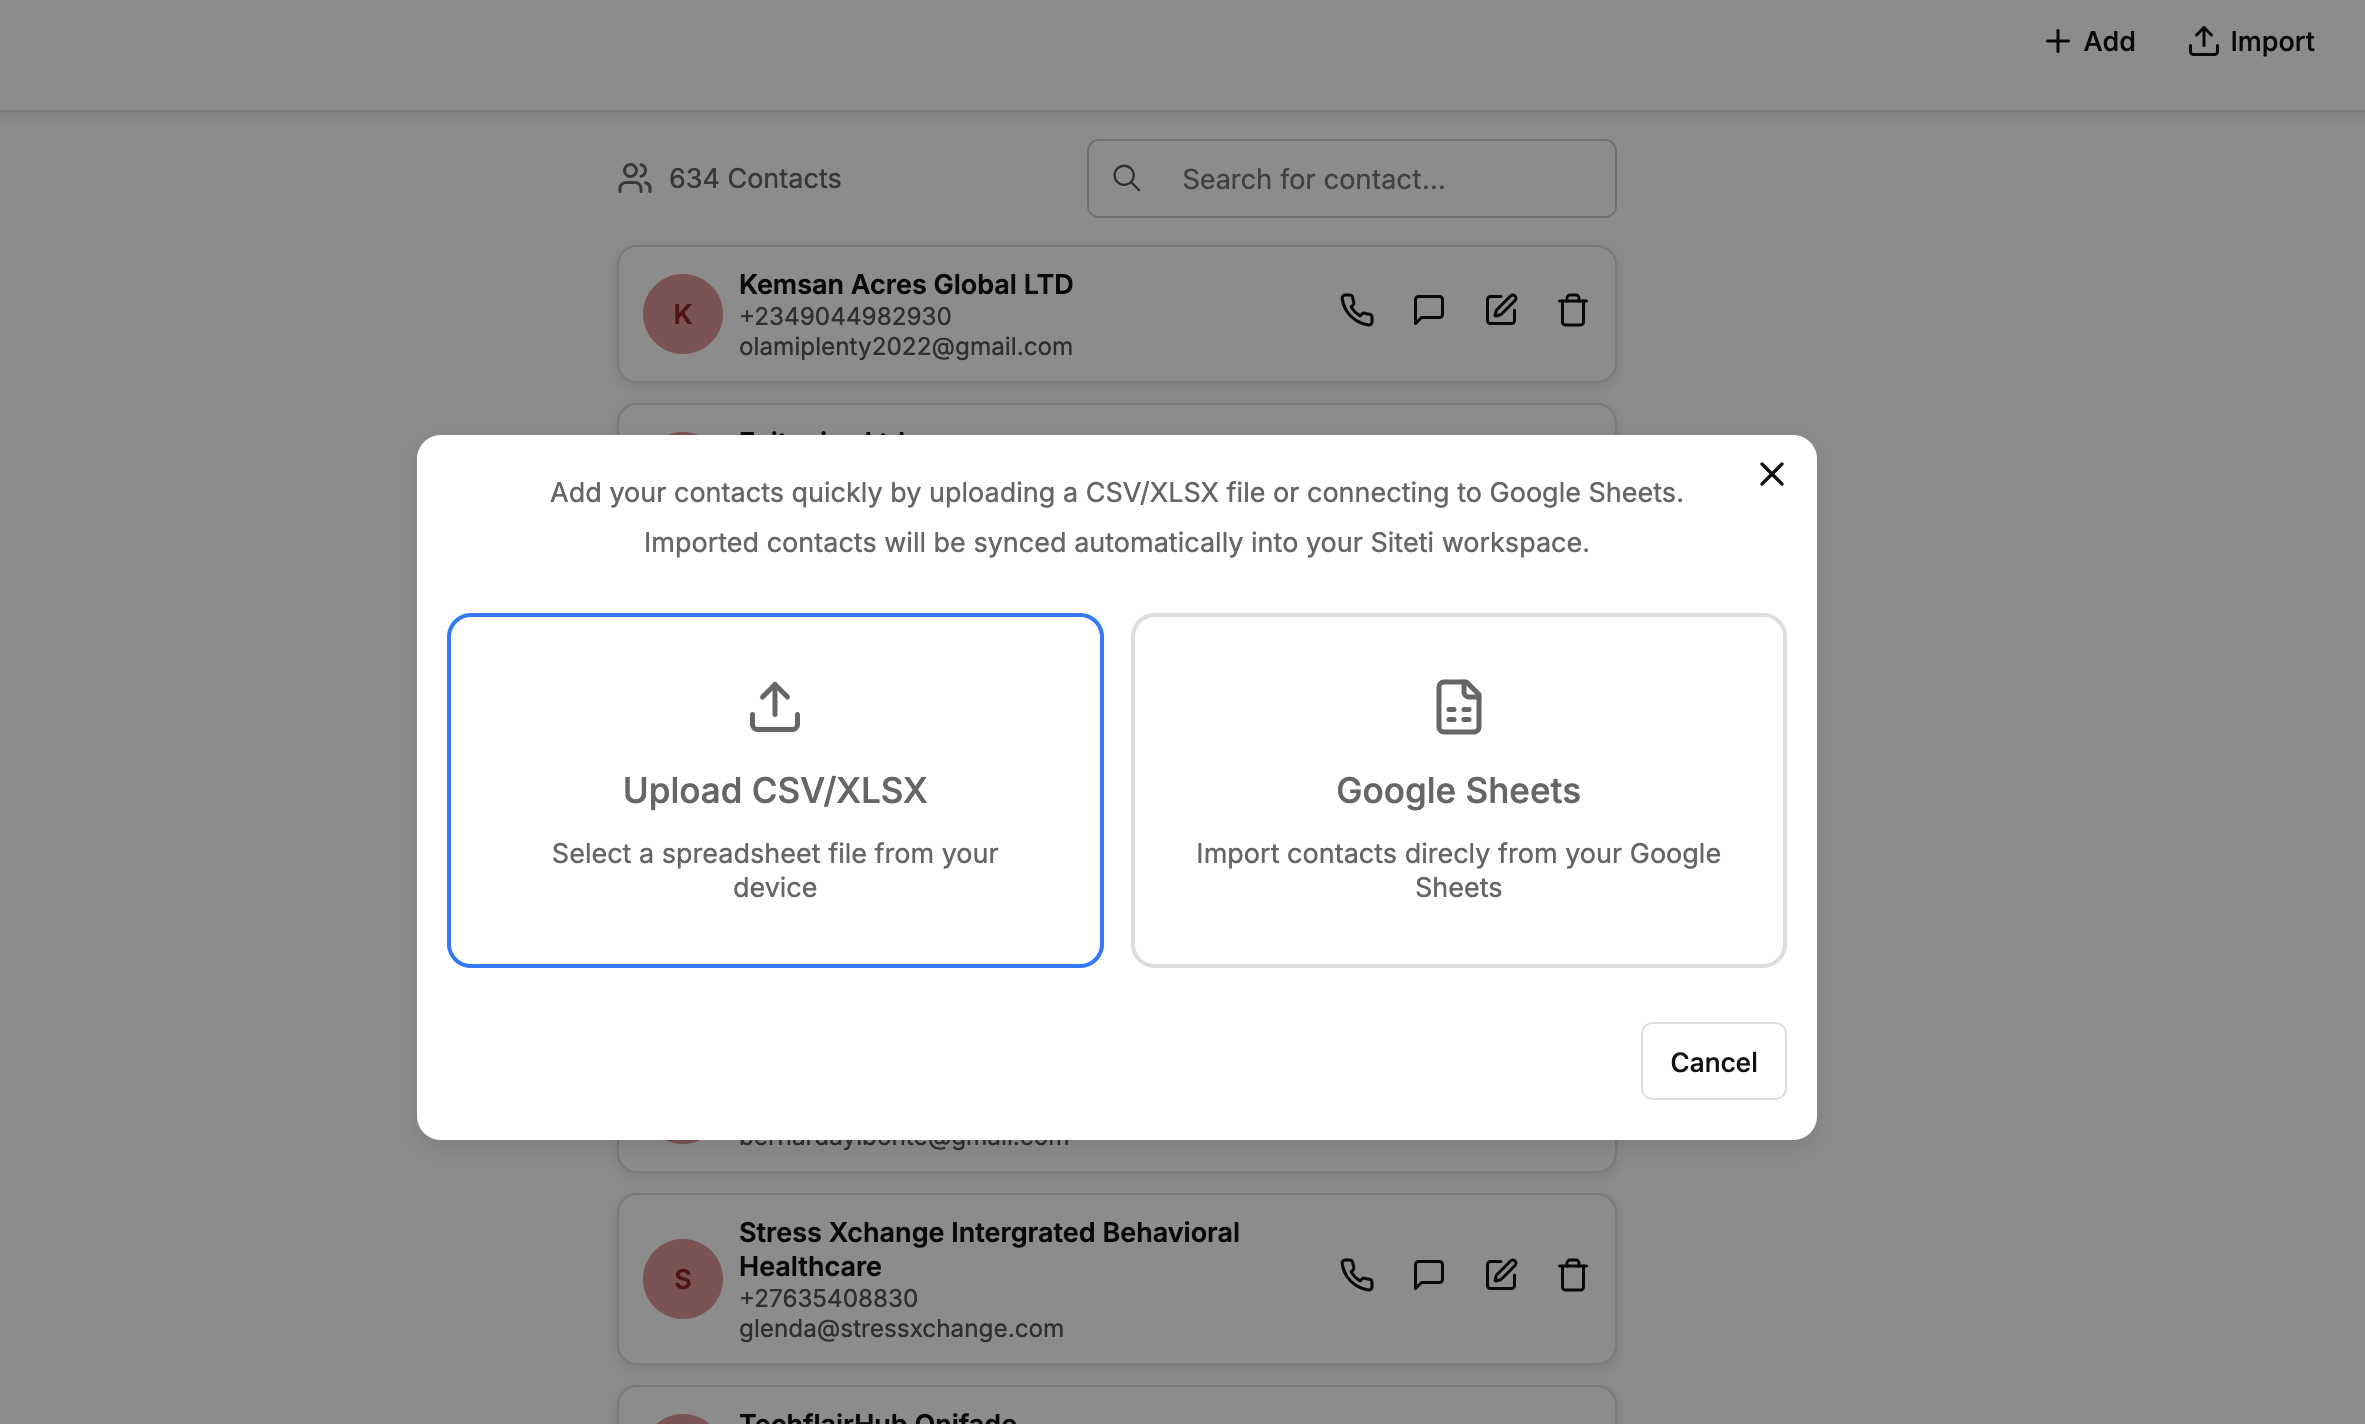Open the Add contact option
The image size is (2365, 1424).
tap(2090, 42)
